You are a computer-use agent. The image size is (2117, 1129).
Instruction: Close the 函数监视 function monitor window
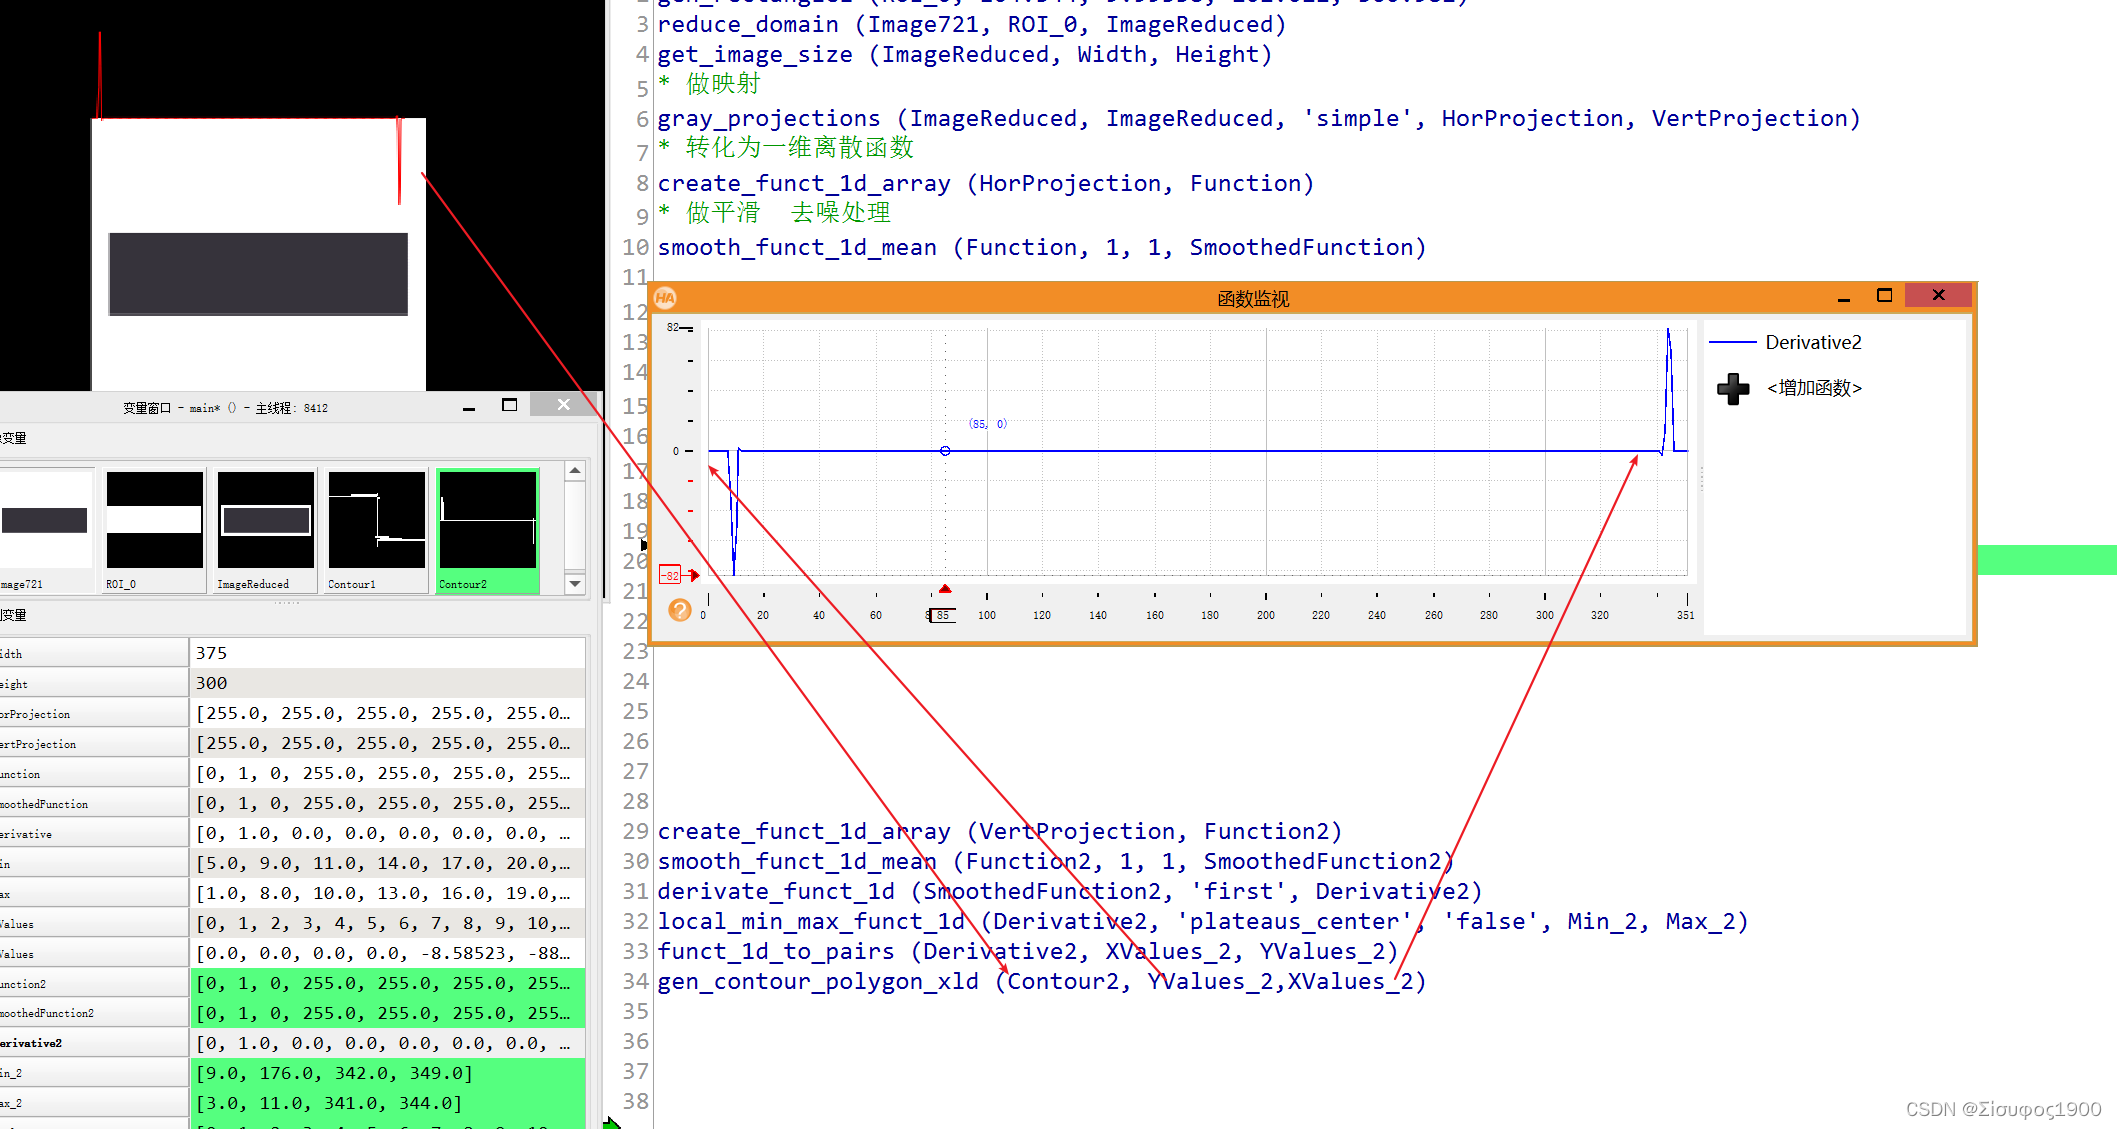click(1938, 295)
